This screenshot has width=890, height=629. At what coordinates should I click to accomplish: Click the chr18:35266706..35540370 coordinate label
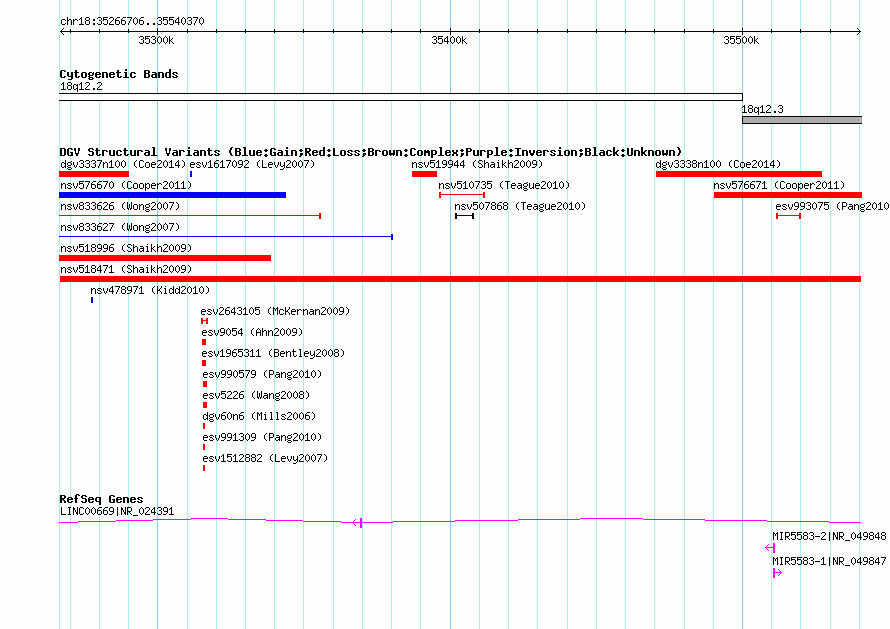pos(132,21)
